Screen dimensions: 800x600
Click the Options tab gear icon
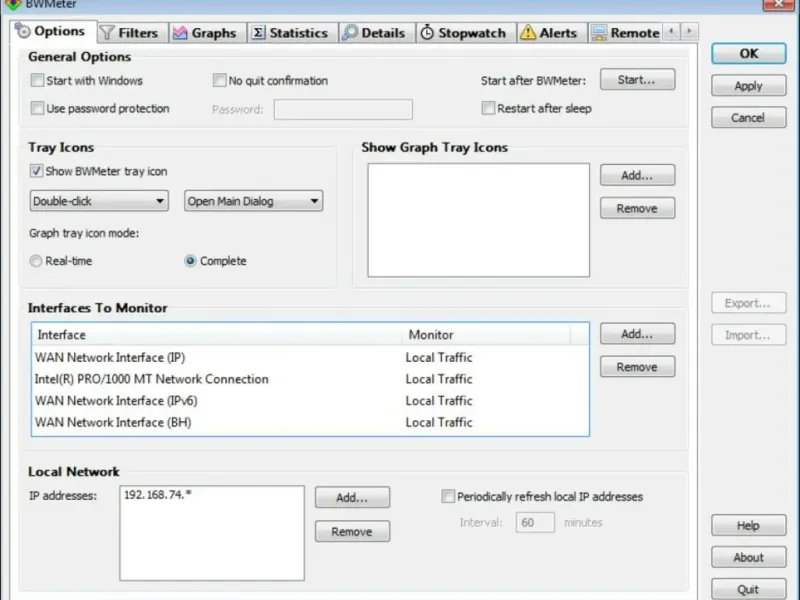22,31
